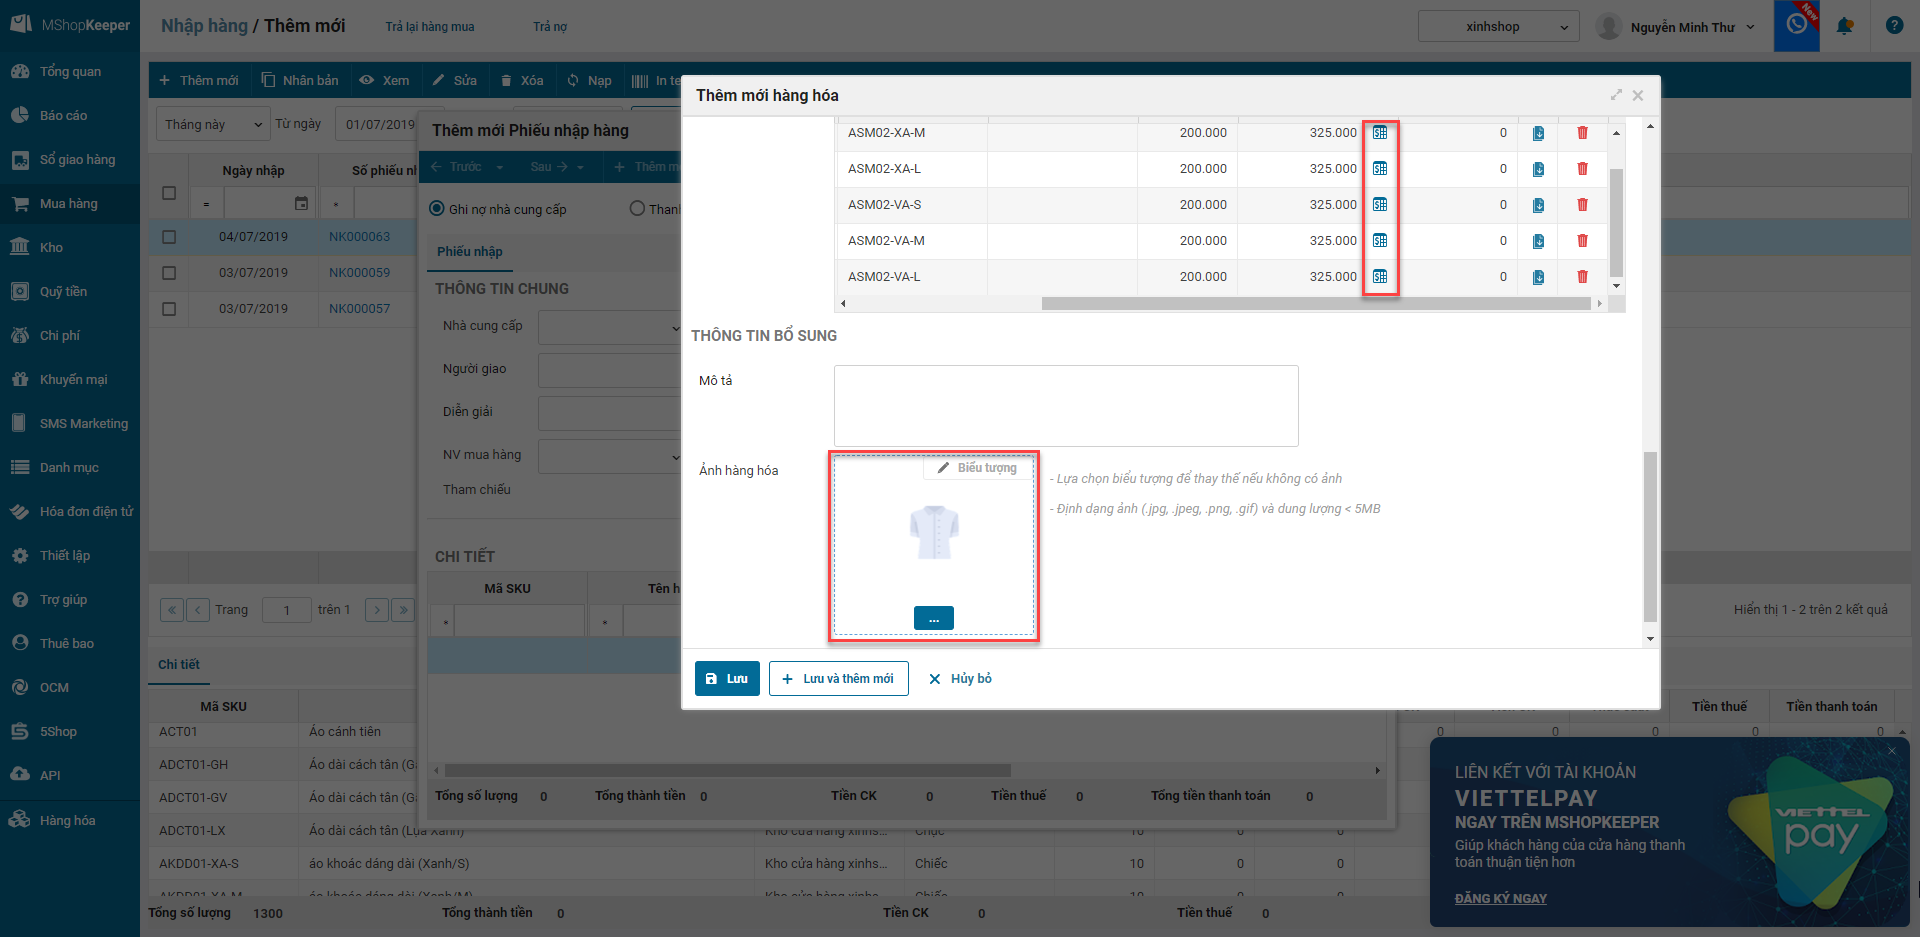Open the blue clock New feature icon
The height and width of the screenshot is (937, 1920).
pos(1796,26)
